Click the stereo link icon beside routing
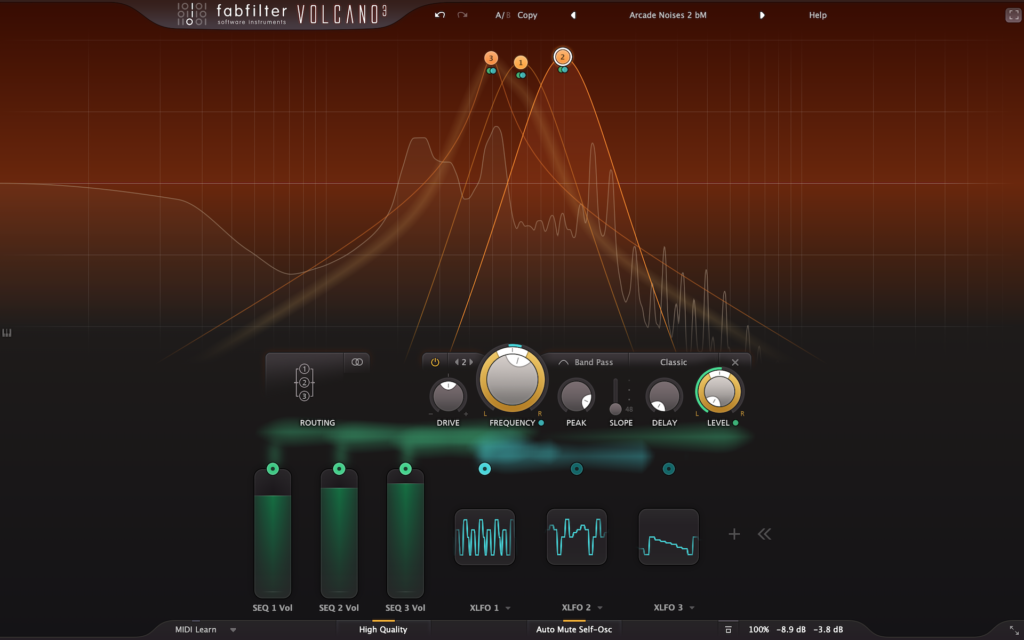 [356, 362]
